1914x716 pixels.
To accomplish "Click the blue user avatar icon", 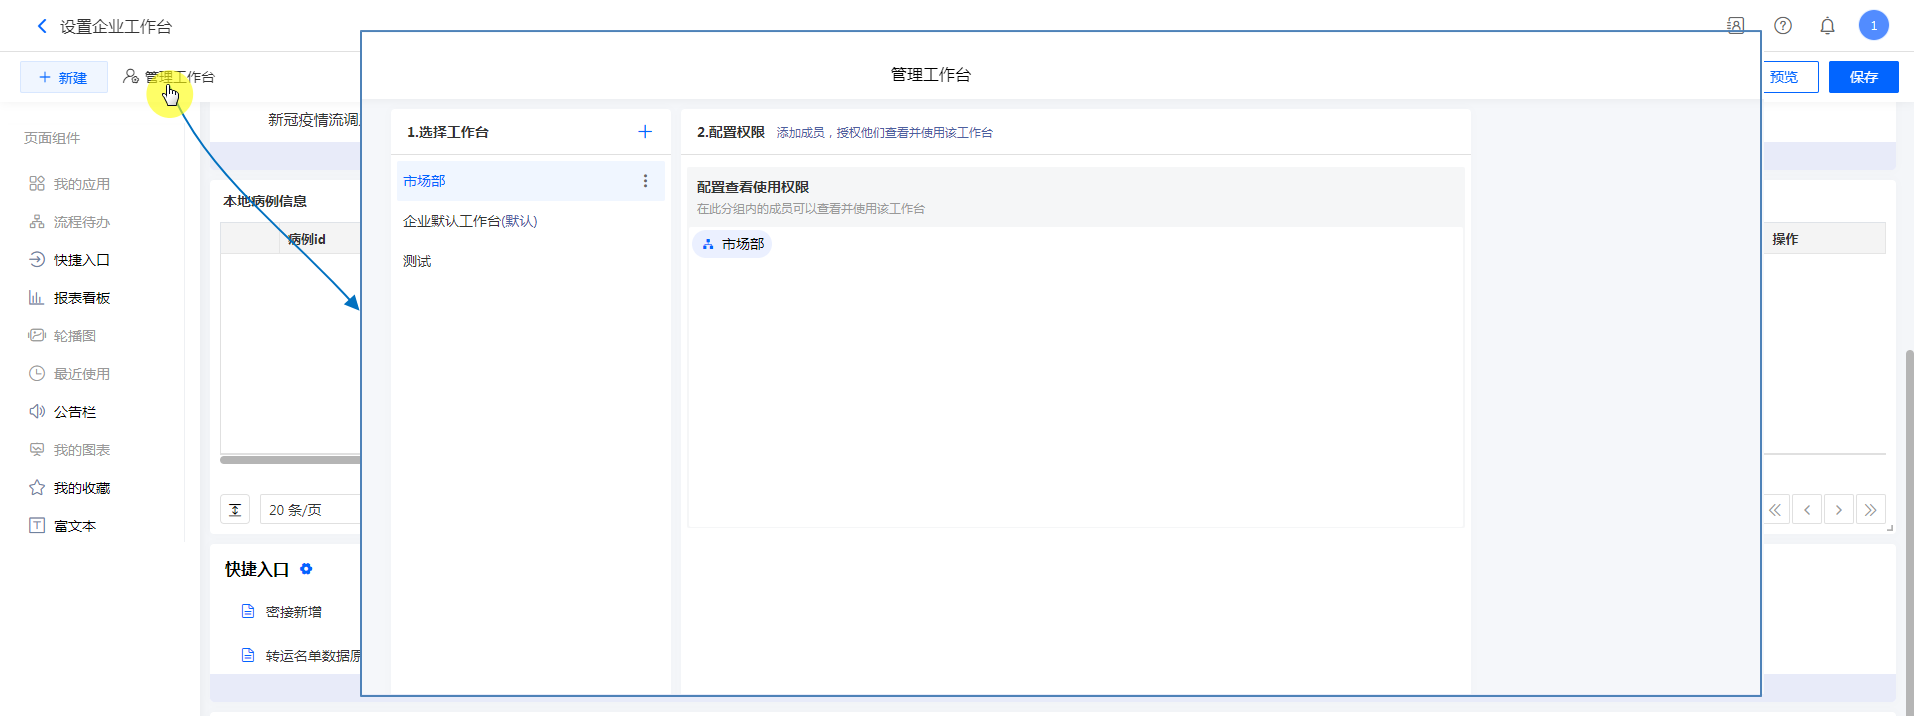I will point(1873,26).
